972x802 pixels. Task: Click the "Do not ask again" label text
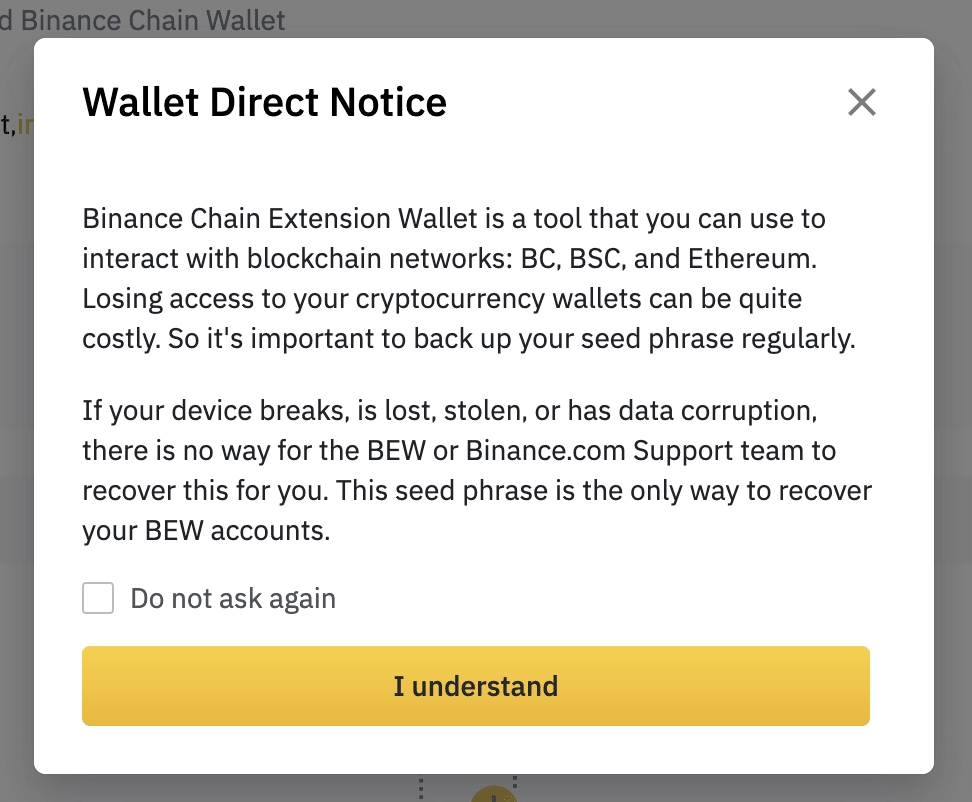[x=233, y=599]
